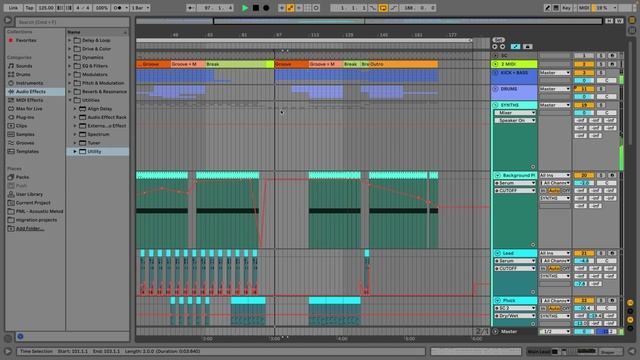640x360 pixels.
Task: Toggle the DRUMS track activator 11
Action: point(584,89)
